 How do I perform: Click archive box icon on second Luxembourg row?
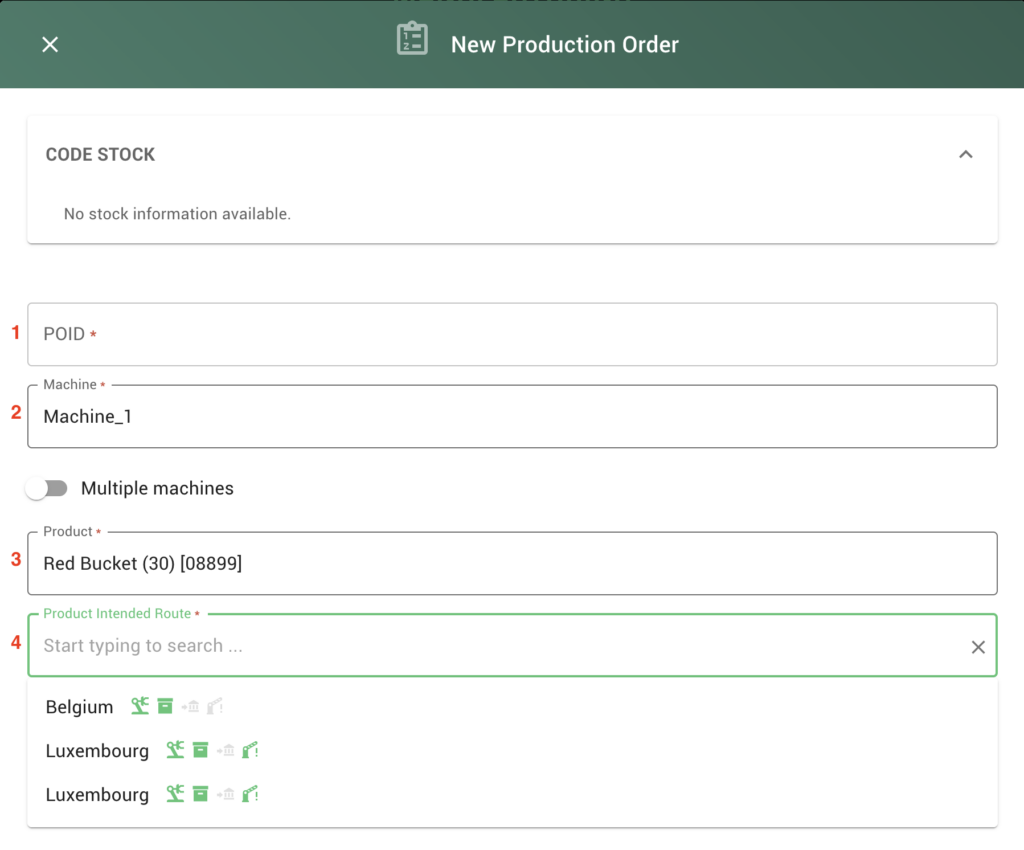(x=200, y=794)
